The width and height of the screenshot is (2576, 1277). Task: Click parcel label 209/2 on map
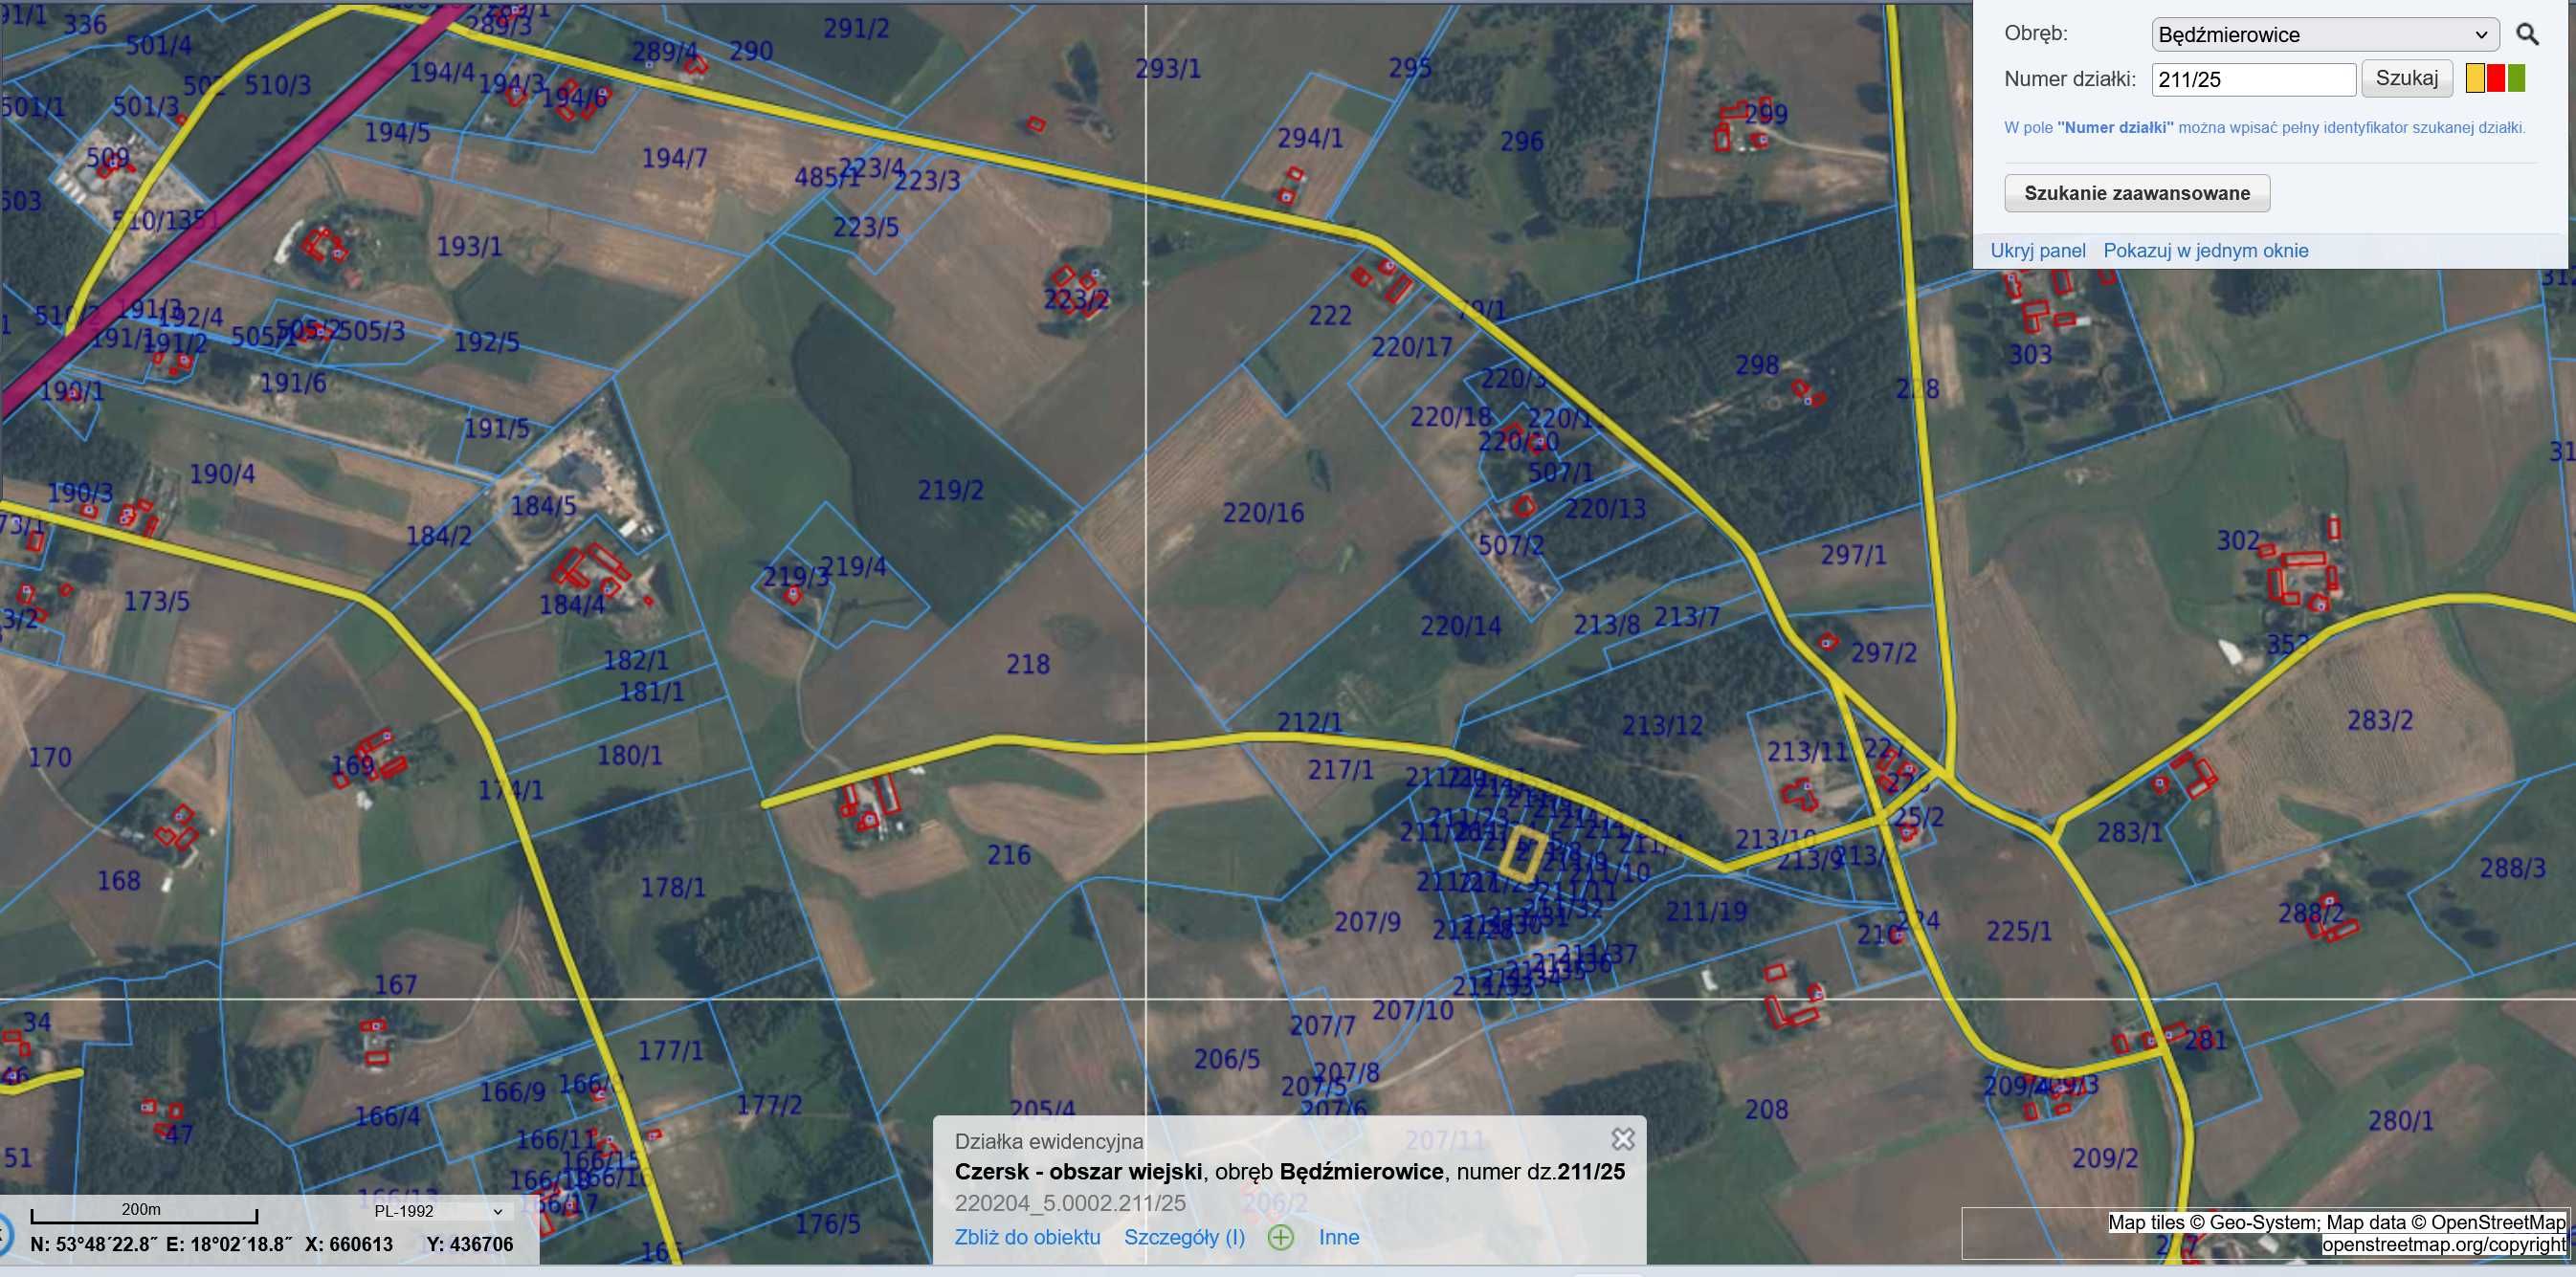[2105, 1158]
